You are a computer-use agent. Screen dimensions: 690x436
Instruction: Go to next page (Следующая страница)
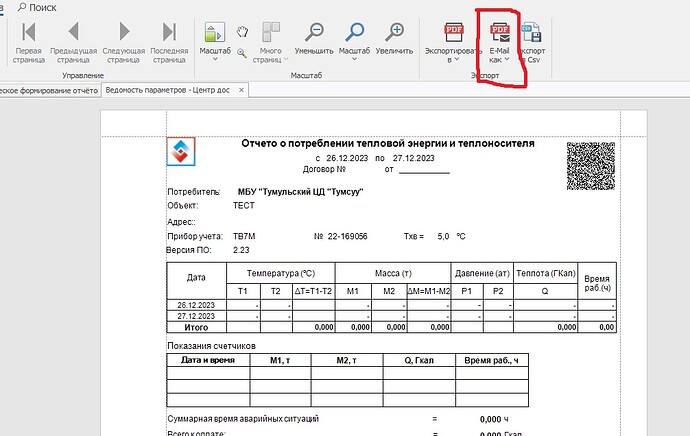point(124,42)
